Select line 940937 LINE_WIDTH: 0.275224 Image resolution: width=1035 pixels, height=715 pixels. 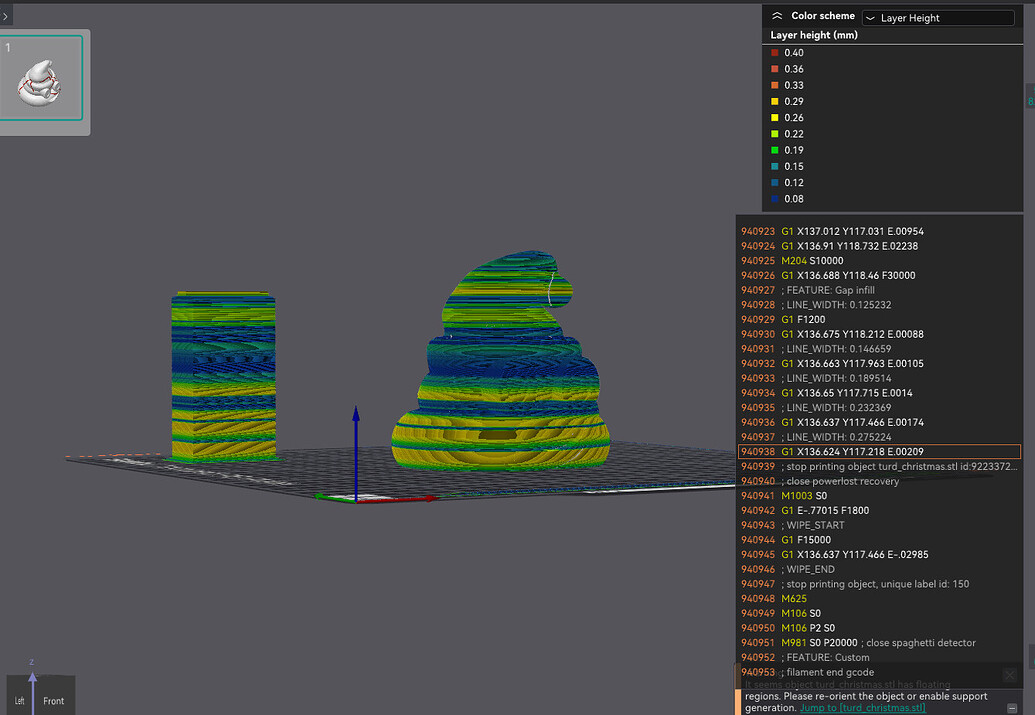[879, 437]
